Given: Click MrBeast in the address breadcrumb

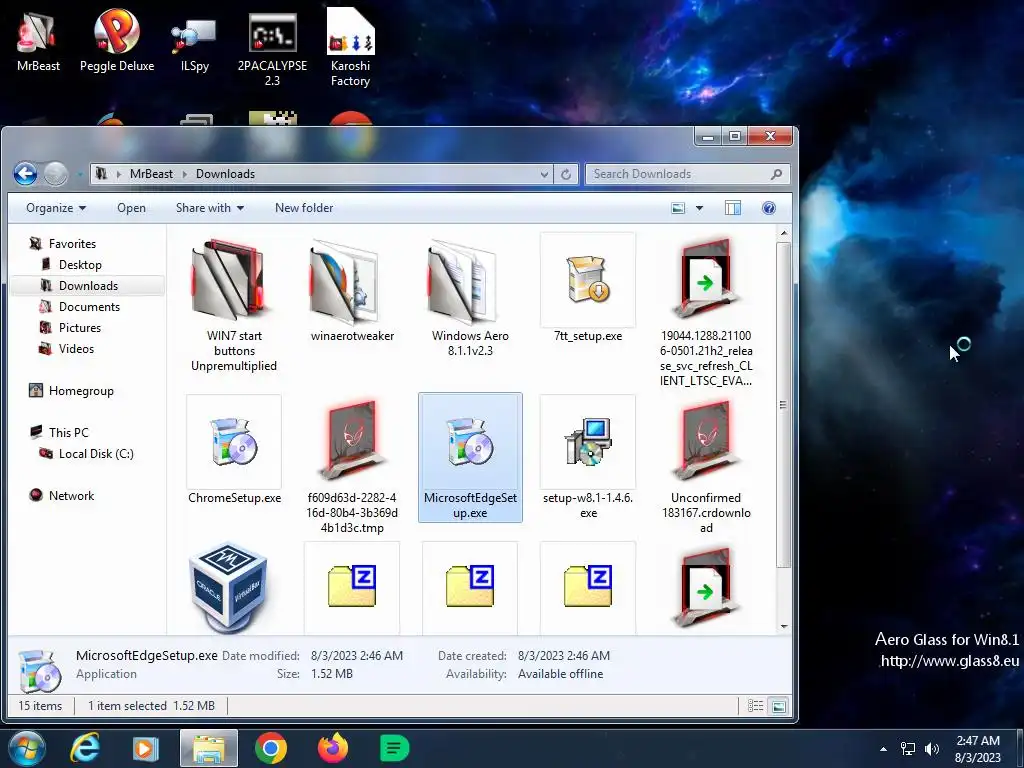Looking at the screenshot, I should pyautogui.click(x=152, y=174).
